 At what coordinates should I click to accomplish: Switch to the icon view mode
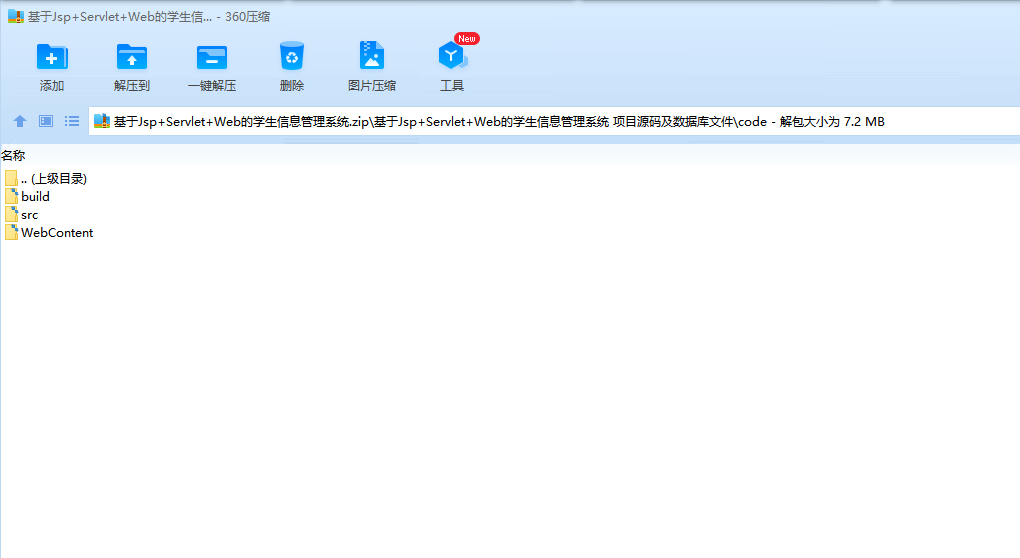pyautogui.click(x=46, y=121)
